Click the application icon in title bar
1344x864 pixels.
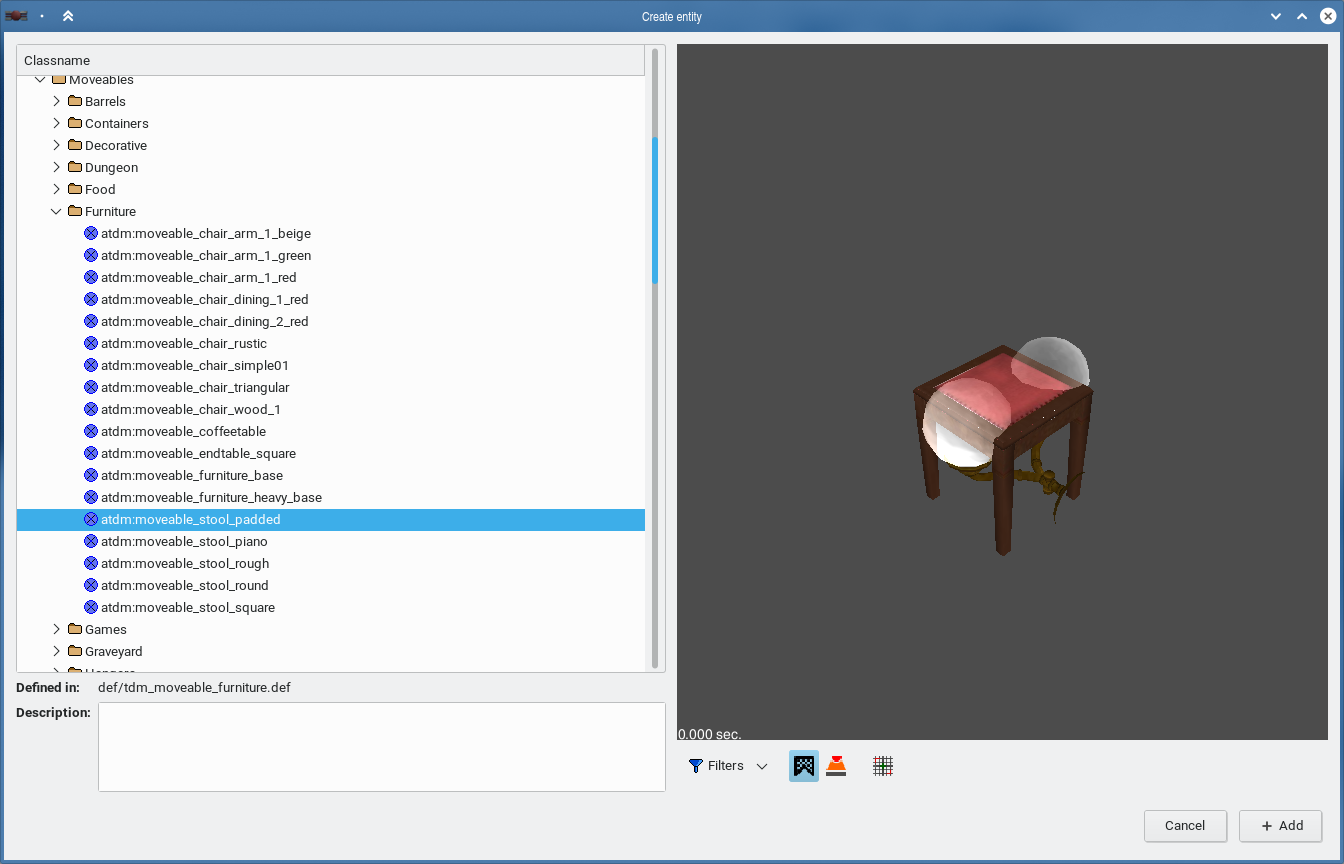point(15,16)
